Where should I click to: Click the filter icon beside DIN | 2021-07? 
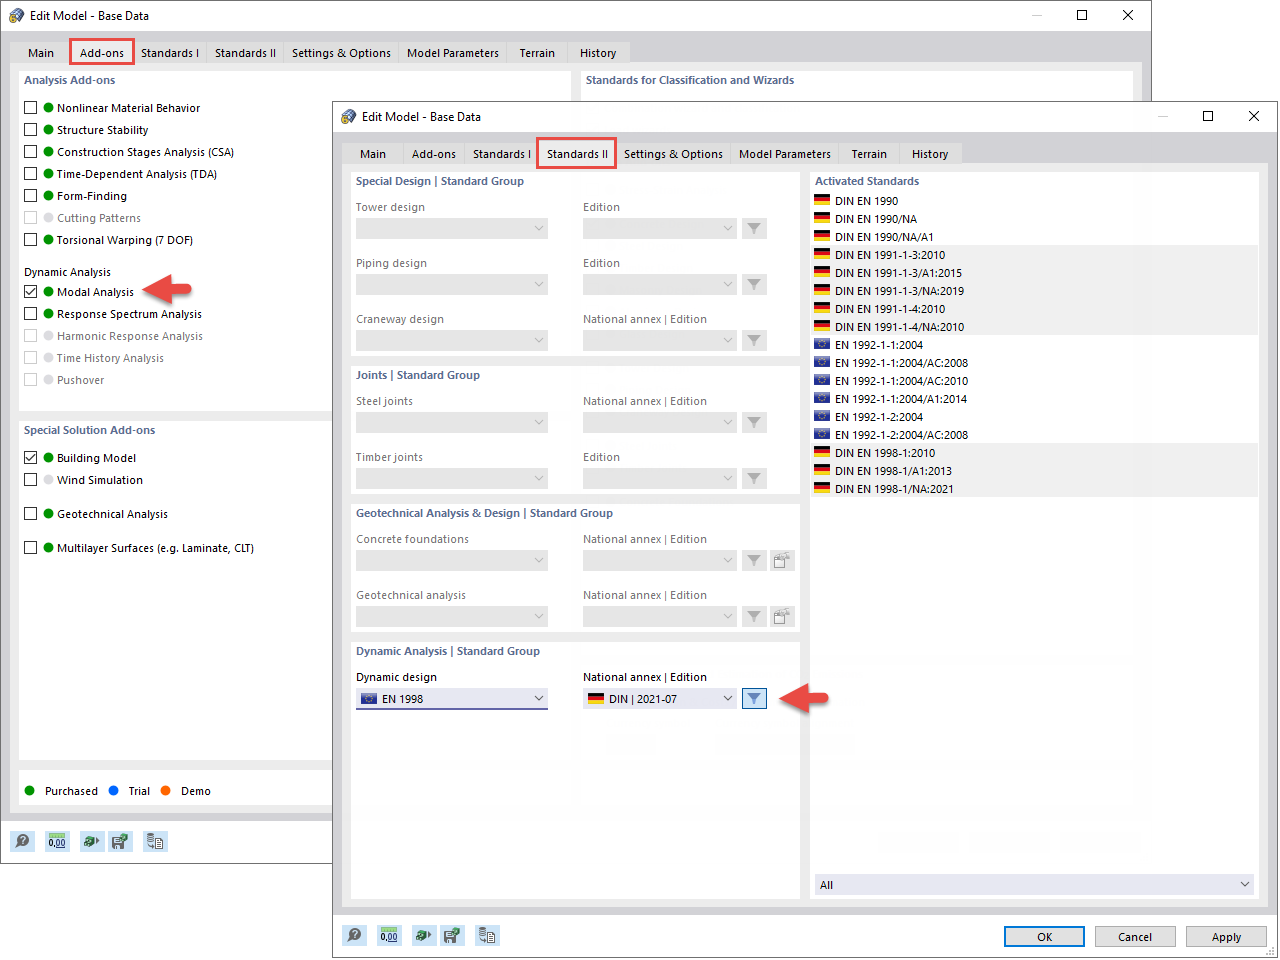754,699
